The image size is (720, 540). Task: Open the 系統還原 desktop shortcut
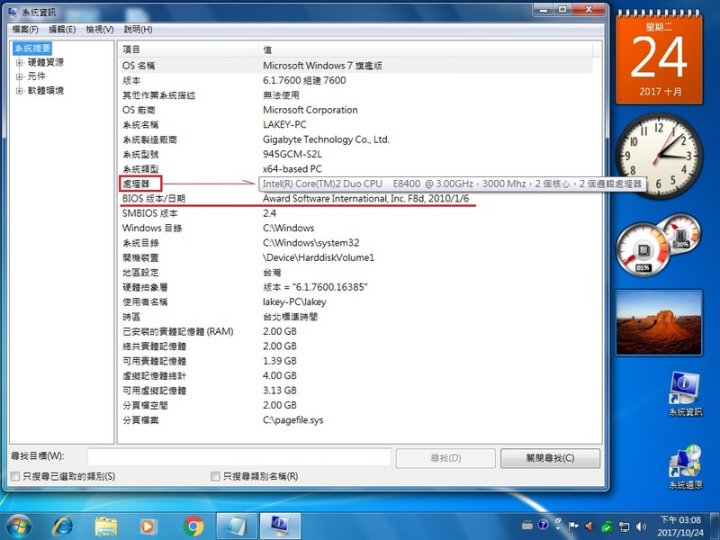(x=685, y=467)
